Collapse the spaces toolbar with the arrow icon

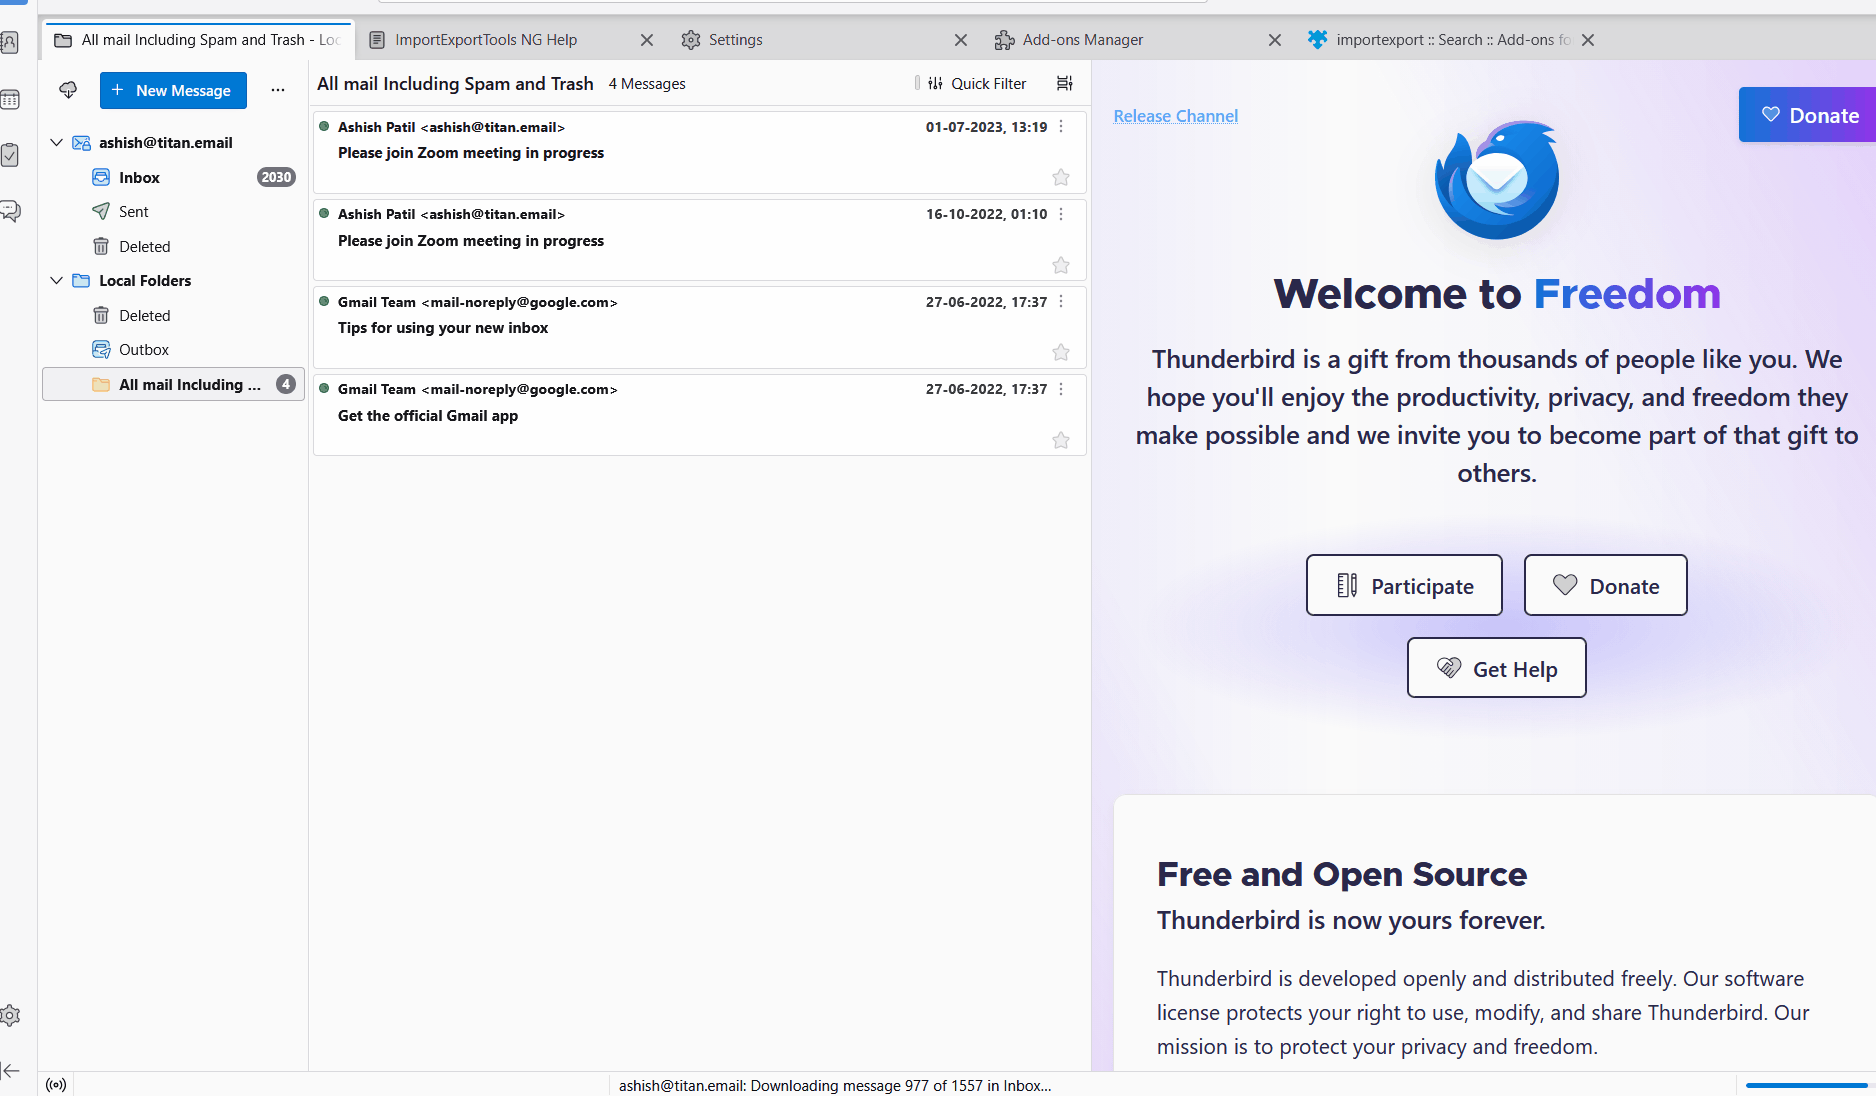pyautogui.click(x=10, y=1071)
